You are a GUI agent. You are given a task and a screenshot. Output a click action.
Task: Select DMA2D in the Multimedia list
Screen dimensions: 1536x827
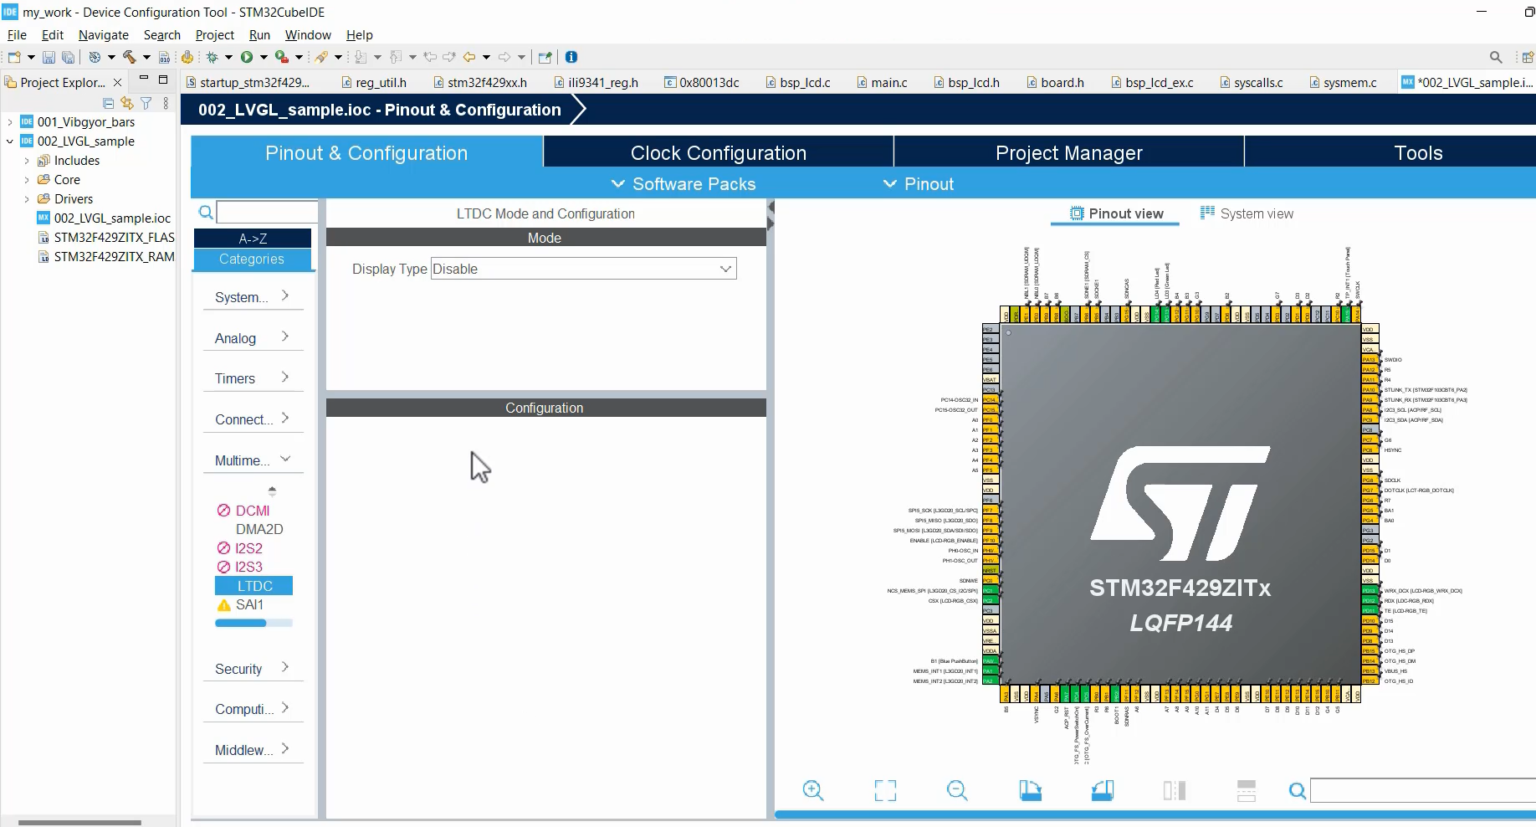pos(259,529)
